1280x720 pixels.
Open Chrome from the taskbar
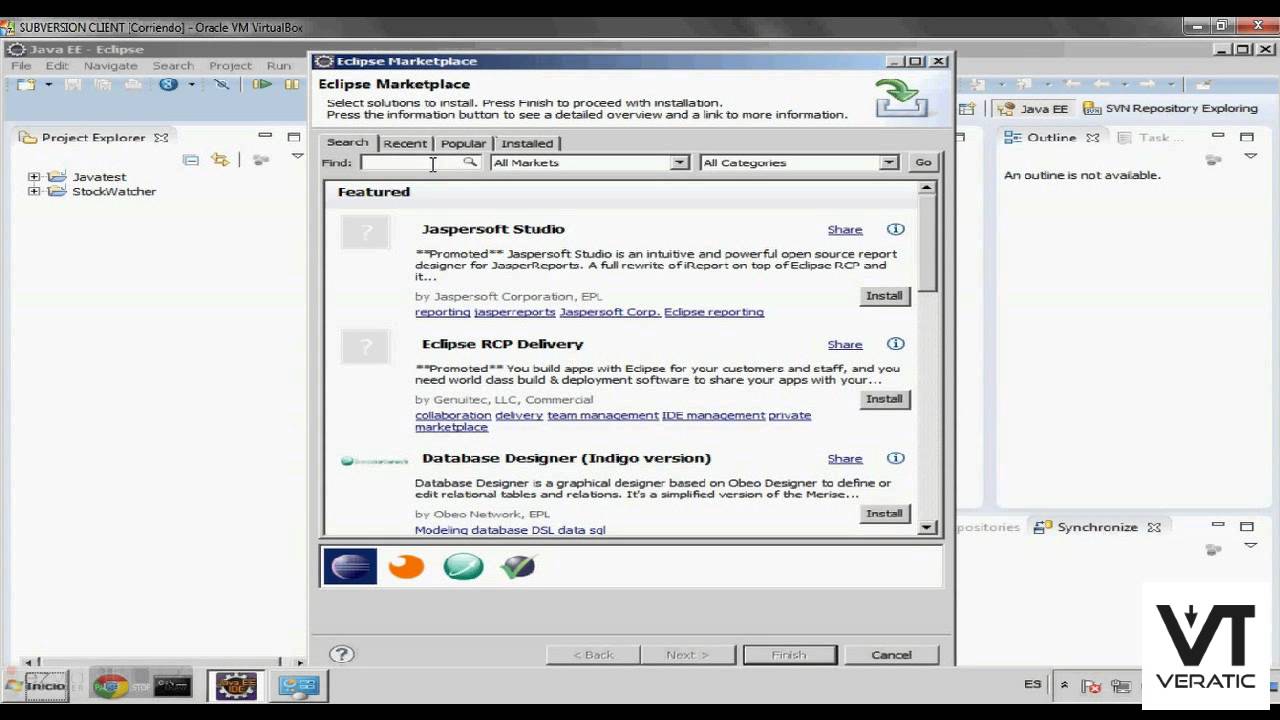[x=111, y=686]
